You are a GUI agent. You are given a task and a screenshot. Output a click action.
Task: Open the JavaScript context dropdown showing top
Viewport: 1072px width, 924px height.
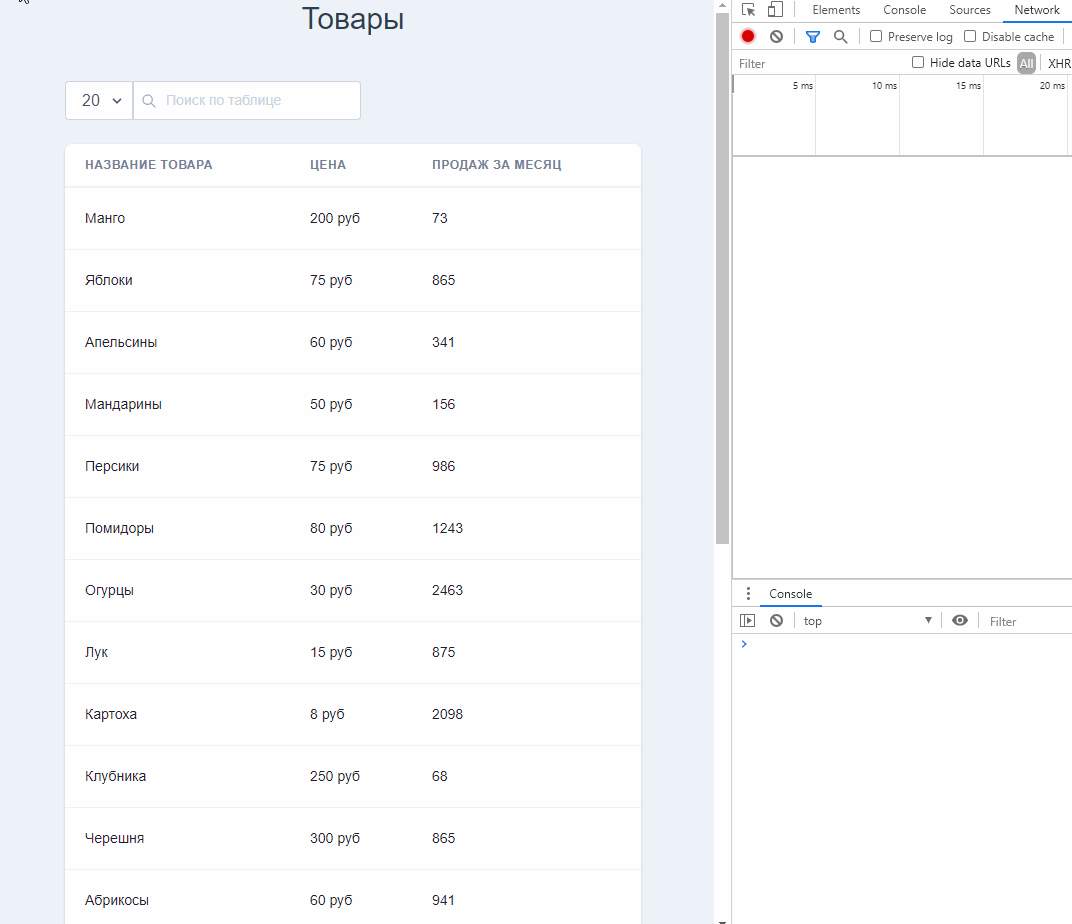coord(866,620)
